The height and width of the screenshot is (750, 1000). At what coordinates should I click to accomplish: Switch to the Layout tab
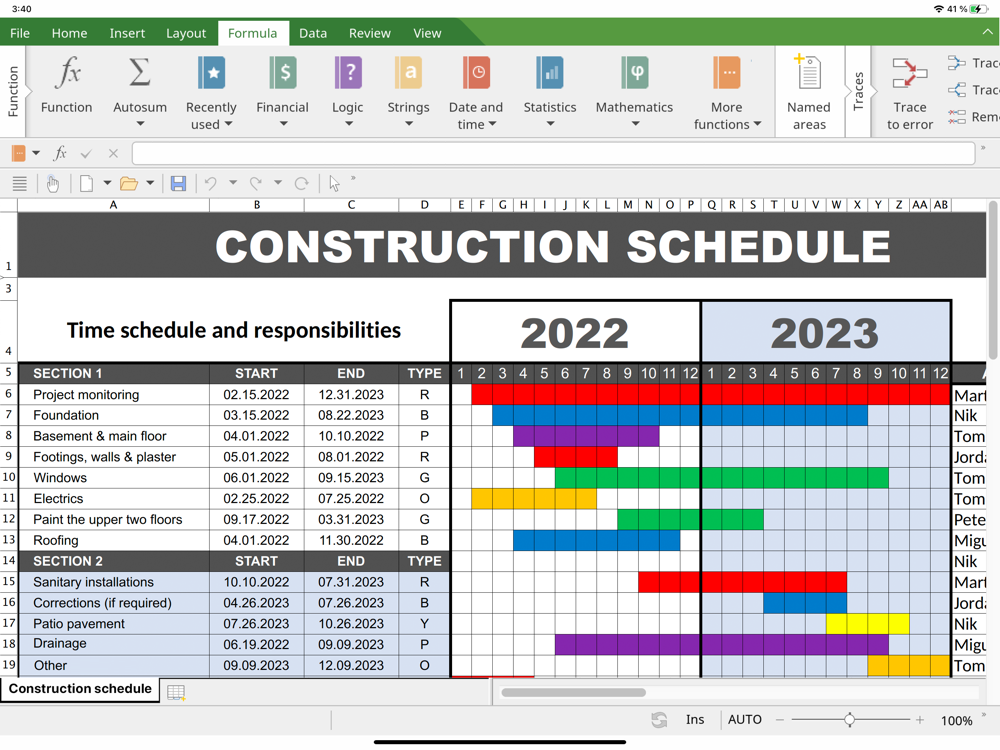tap(186, 33)
